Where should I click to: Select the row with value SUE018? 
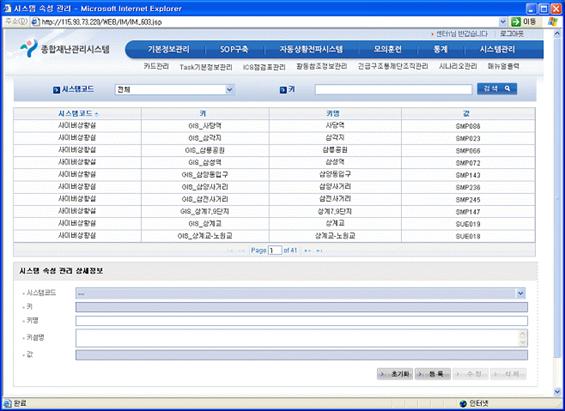pyautogui.click(x=275, y=236)
